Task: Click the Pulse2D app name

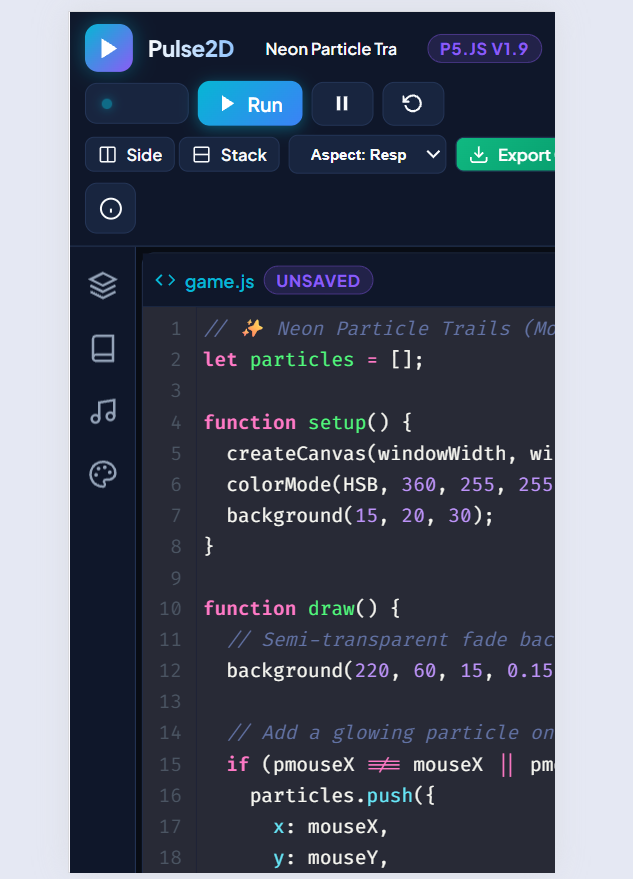Action: [191, 49]
